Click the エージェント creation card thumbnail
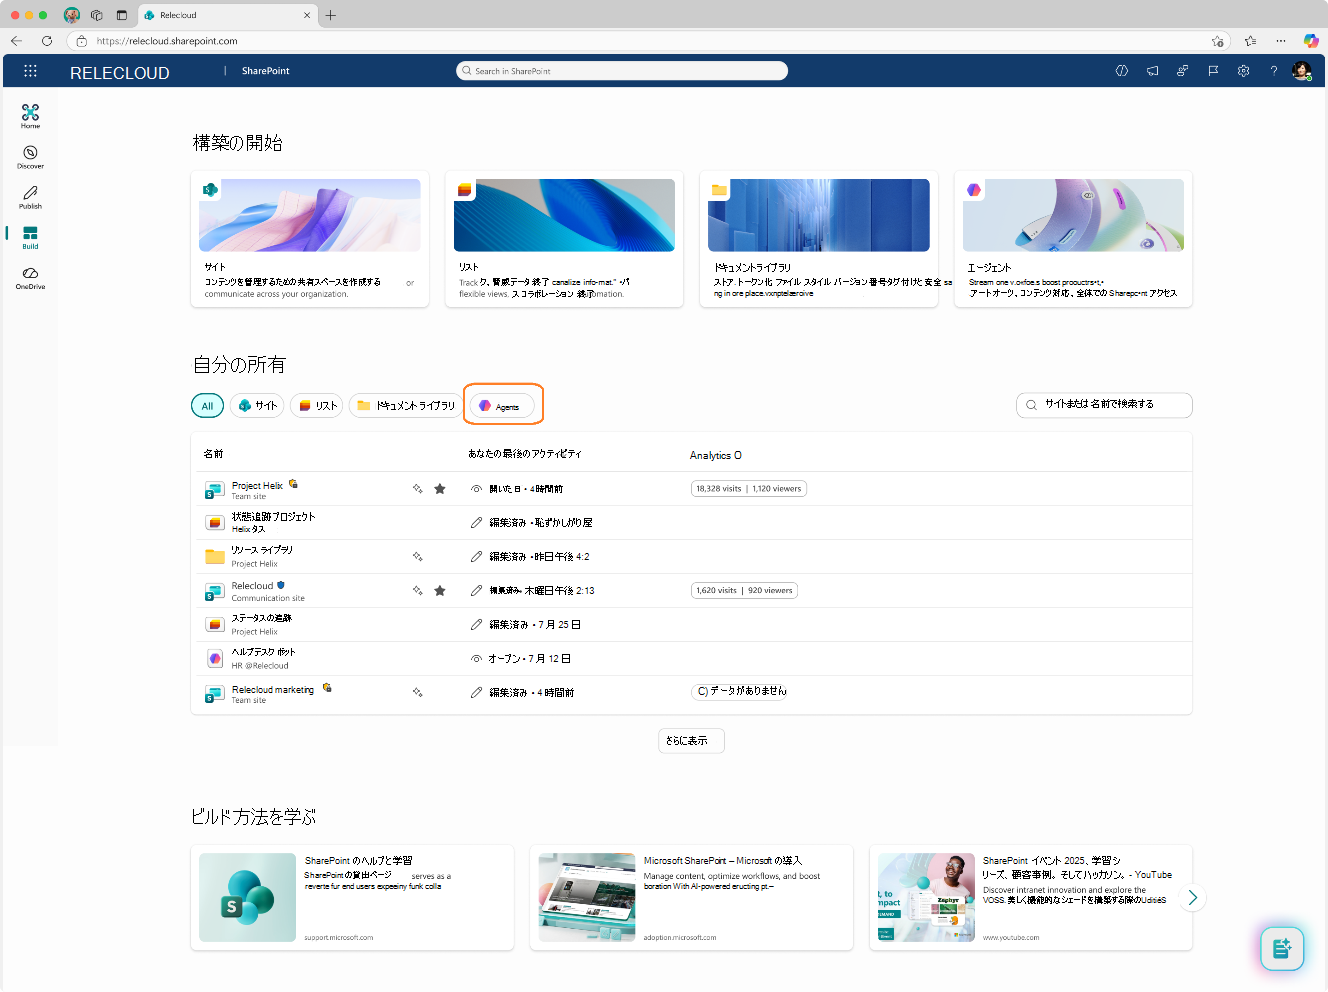 pyautogui.click(x=1073, y=215)
